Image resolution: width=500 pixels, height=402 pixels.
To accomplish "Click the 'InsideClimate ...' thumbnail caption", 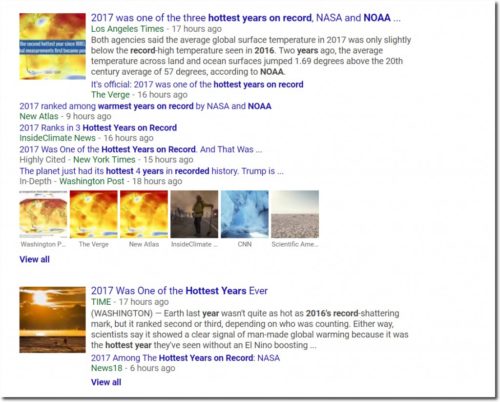I will pyautogui.click(x=194, y=244).
